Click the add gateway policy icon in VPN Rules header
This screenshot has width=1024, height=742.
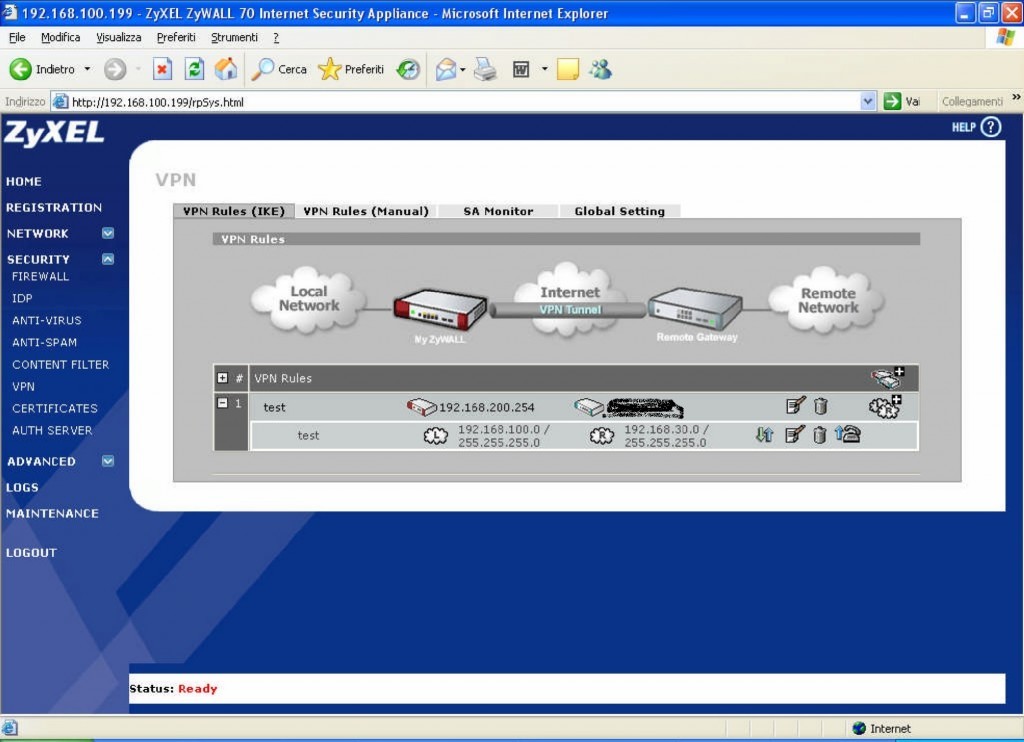[888, 377]
